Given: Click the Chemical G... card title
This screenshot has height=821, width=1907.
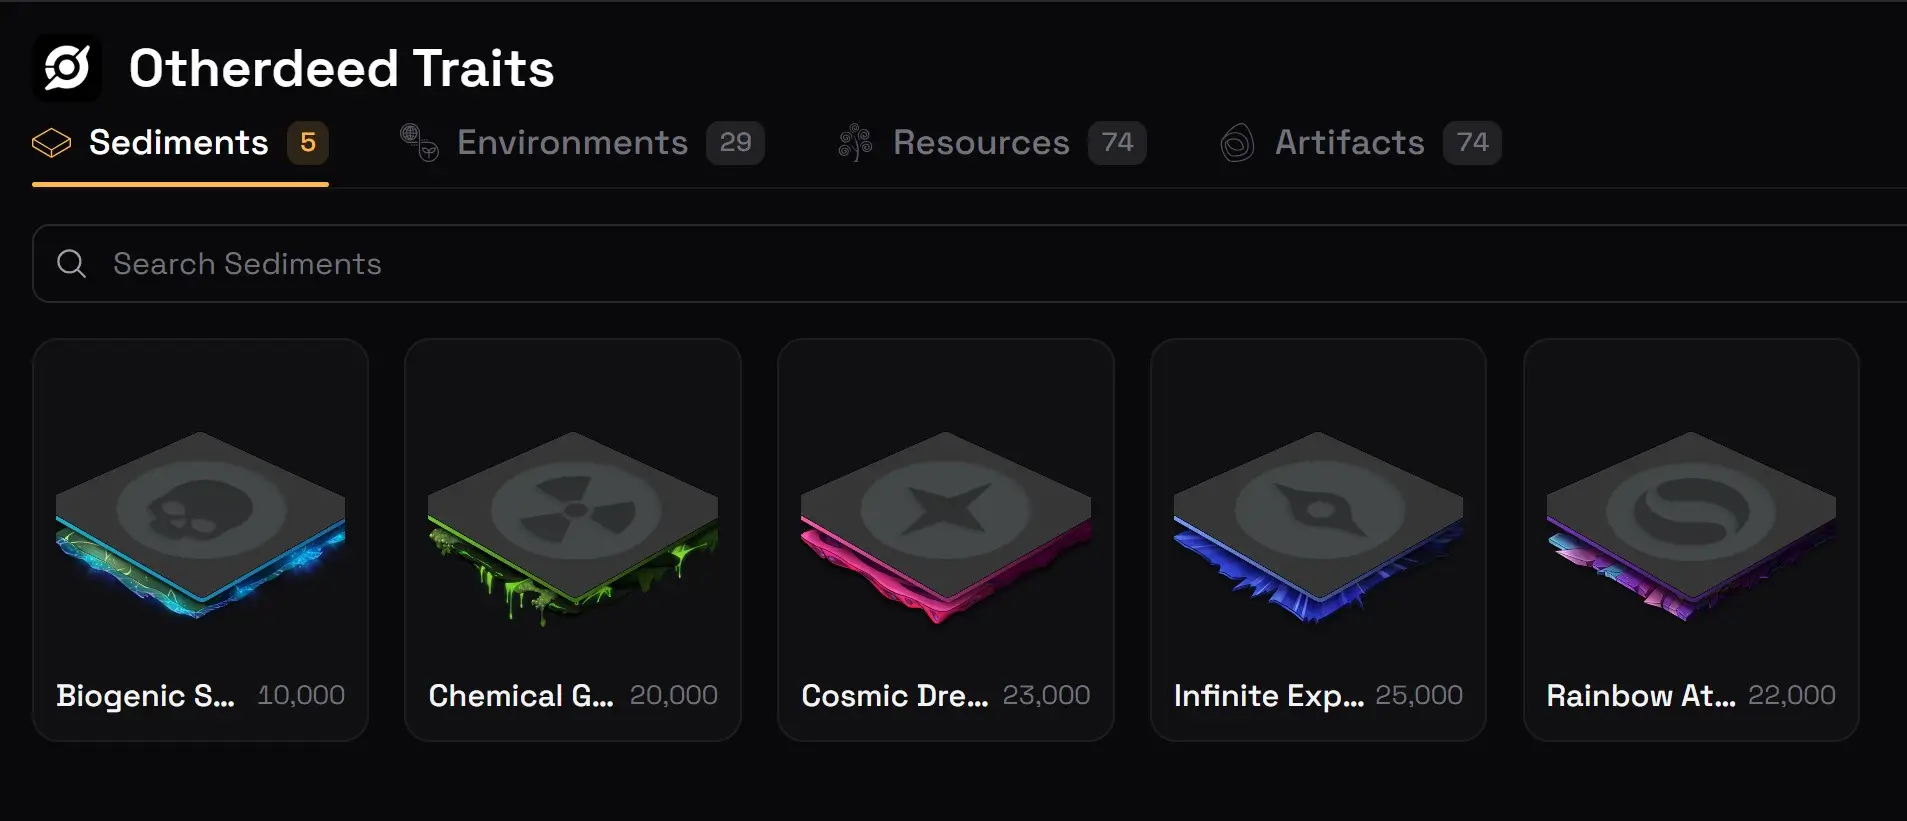Looking at the screenshot, I should (521, 696).
